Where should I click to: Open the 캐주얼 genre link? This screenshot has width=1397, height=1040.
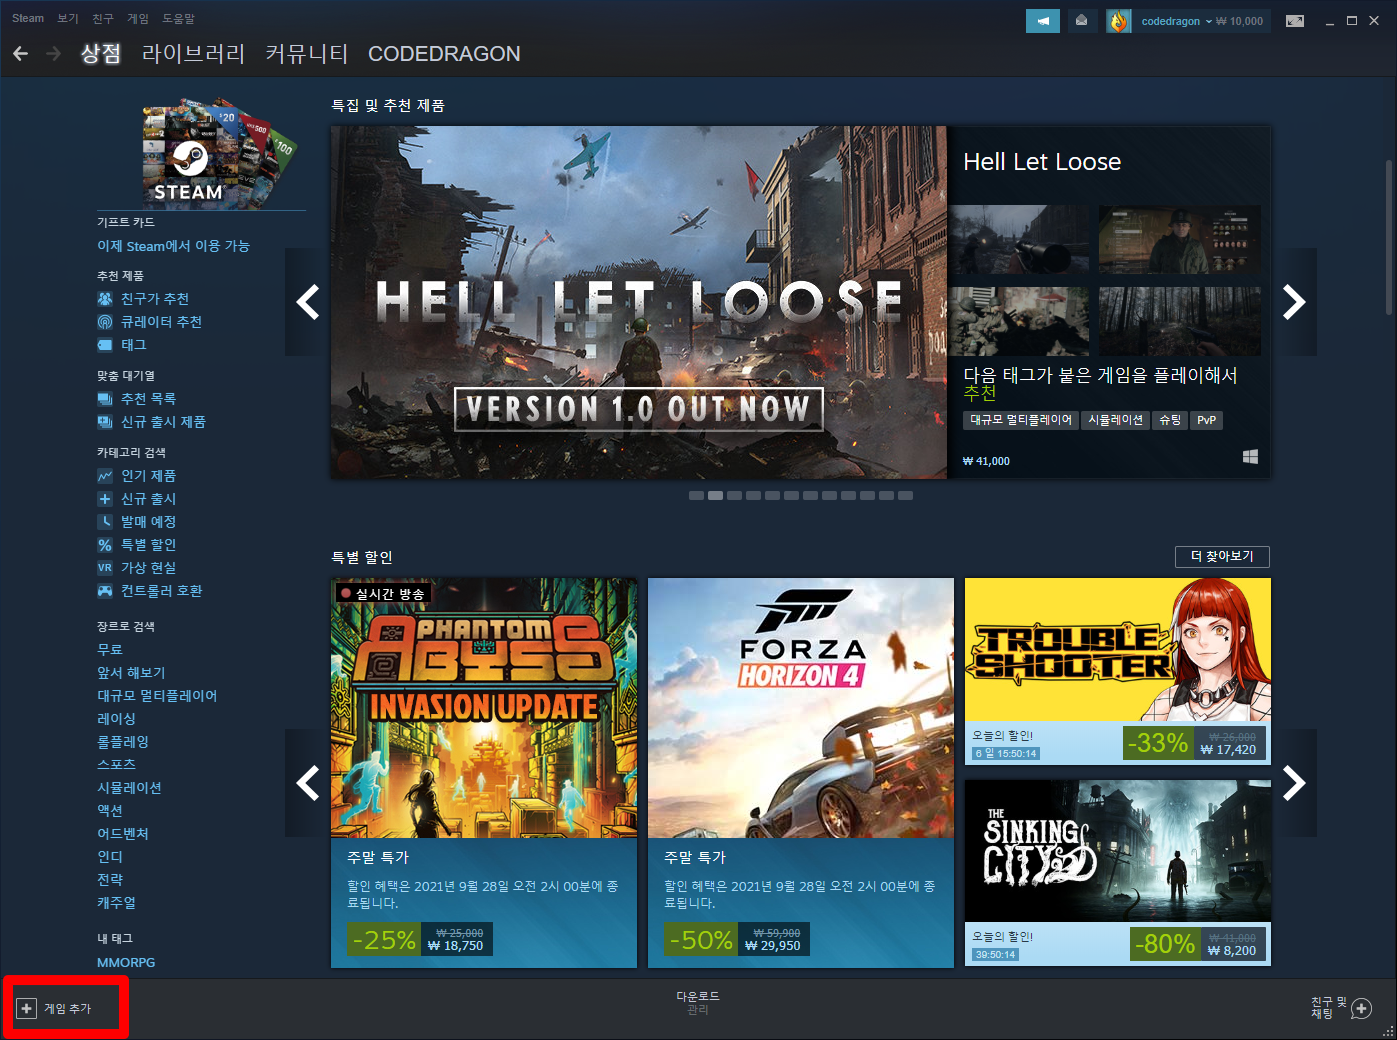116,903
